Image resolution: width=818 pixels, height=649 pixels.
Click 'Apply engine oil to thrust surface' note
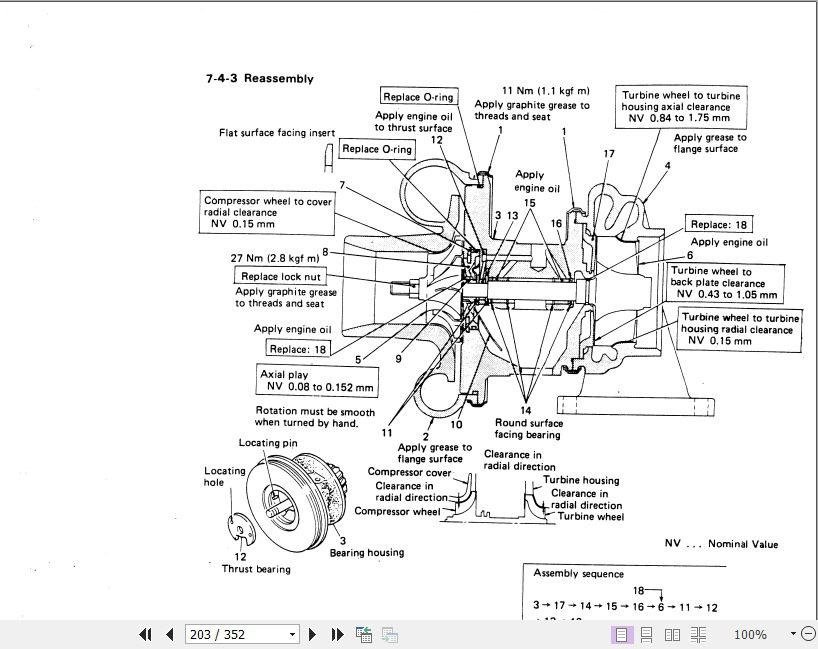tap(414, 122)
